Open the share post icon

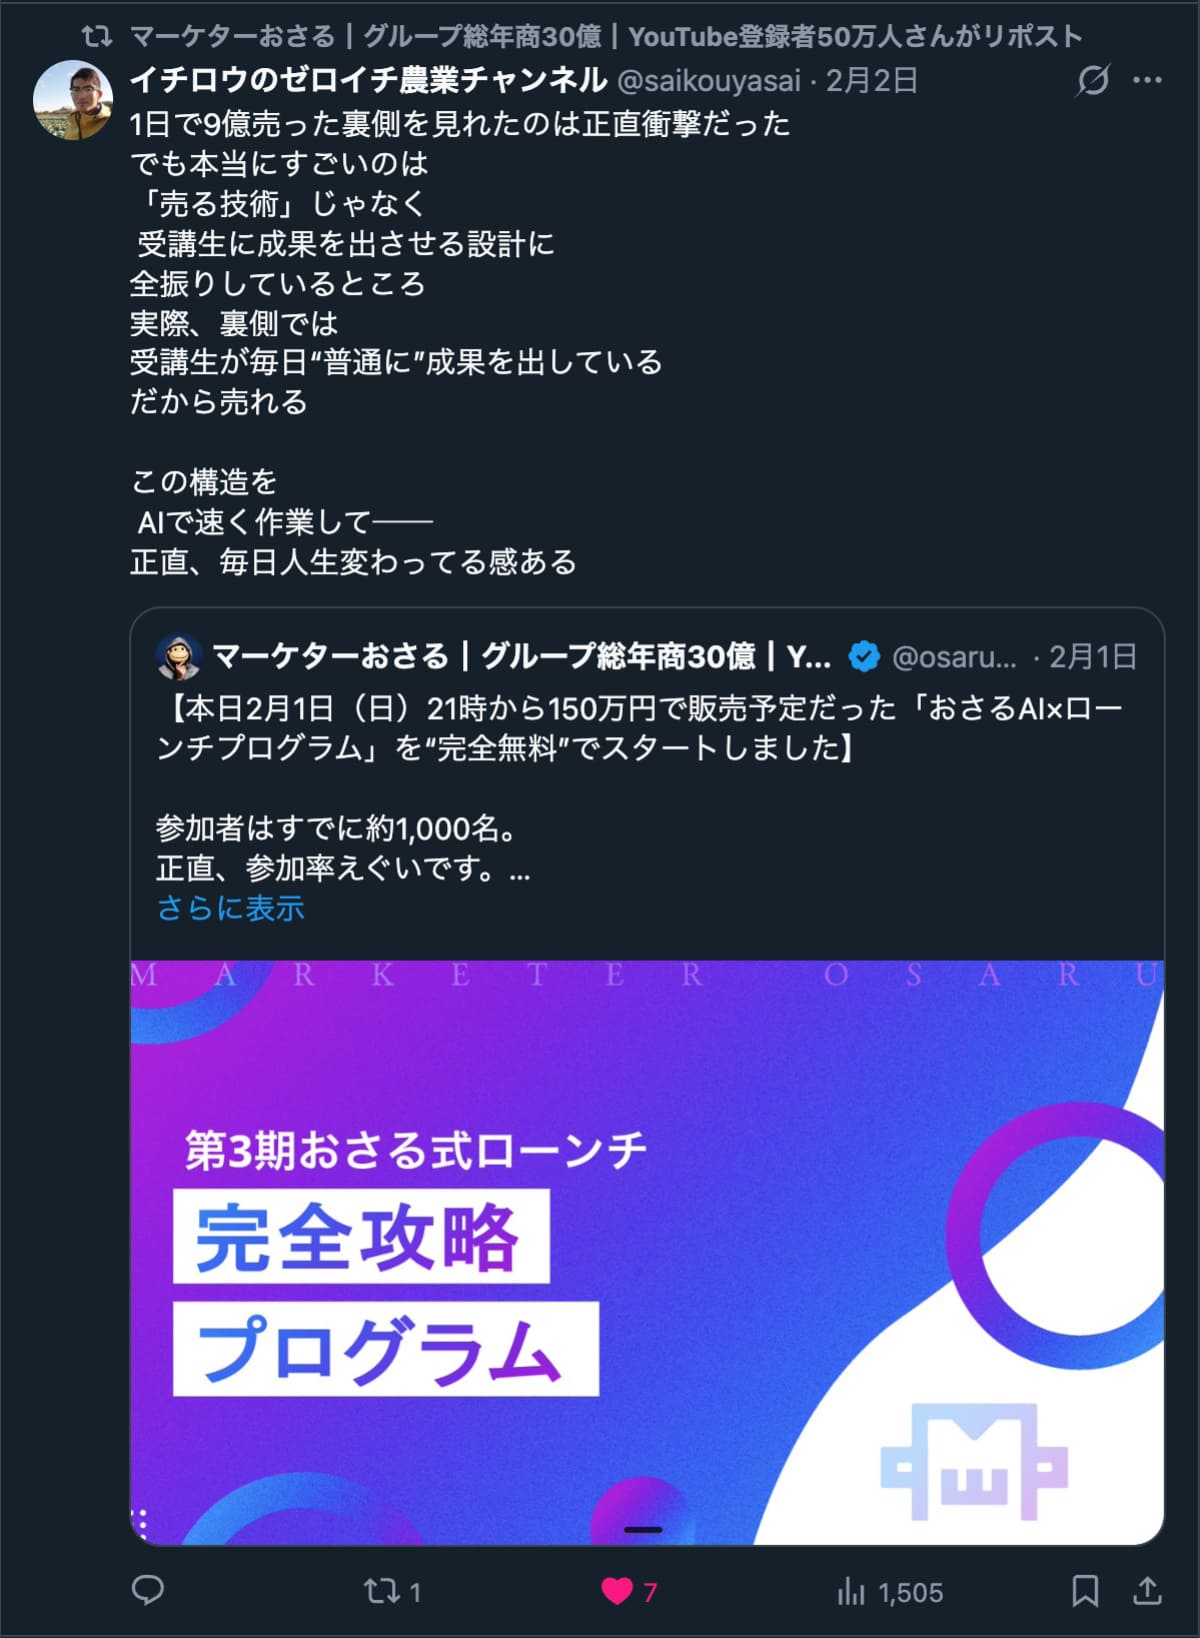(x=1147, y=1590)
